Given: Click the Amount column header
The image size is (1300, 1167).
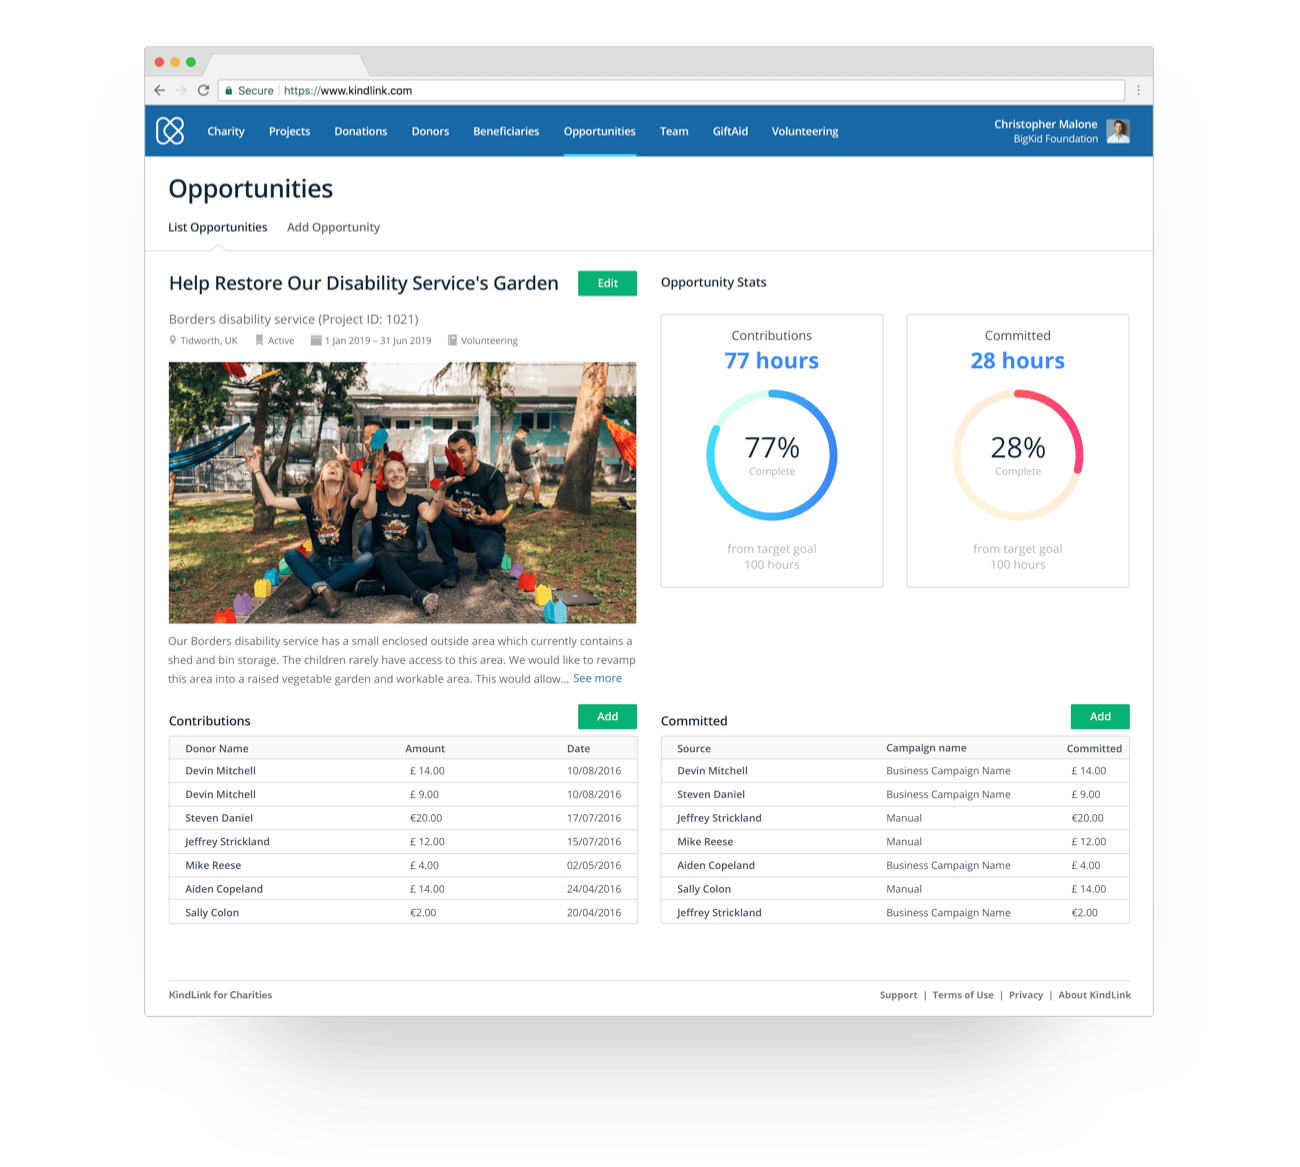Looking at the screenshot, I should pos(425,748).
